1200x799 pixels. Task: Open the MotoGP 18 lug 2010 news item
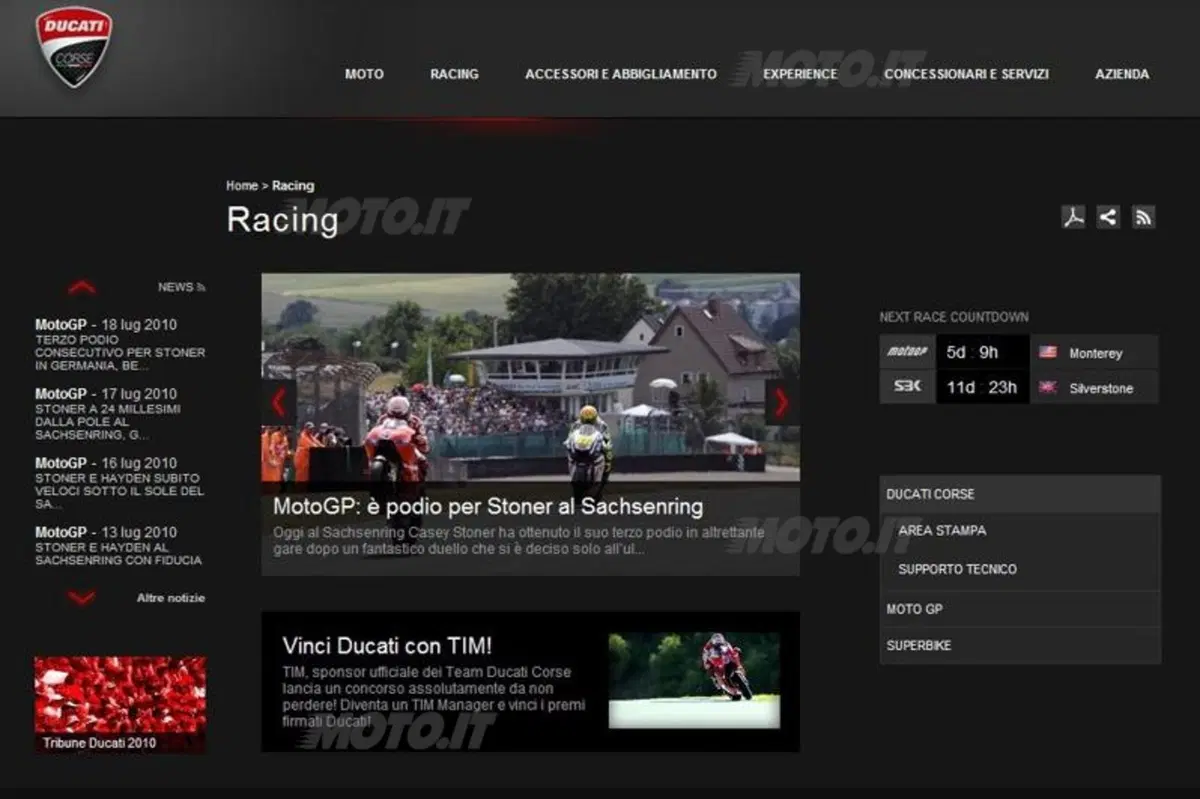coord(120,344)
